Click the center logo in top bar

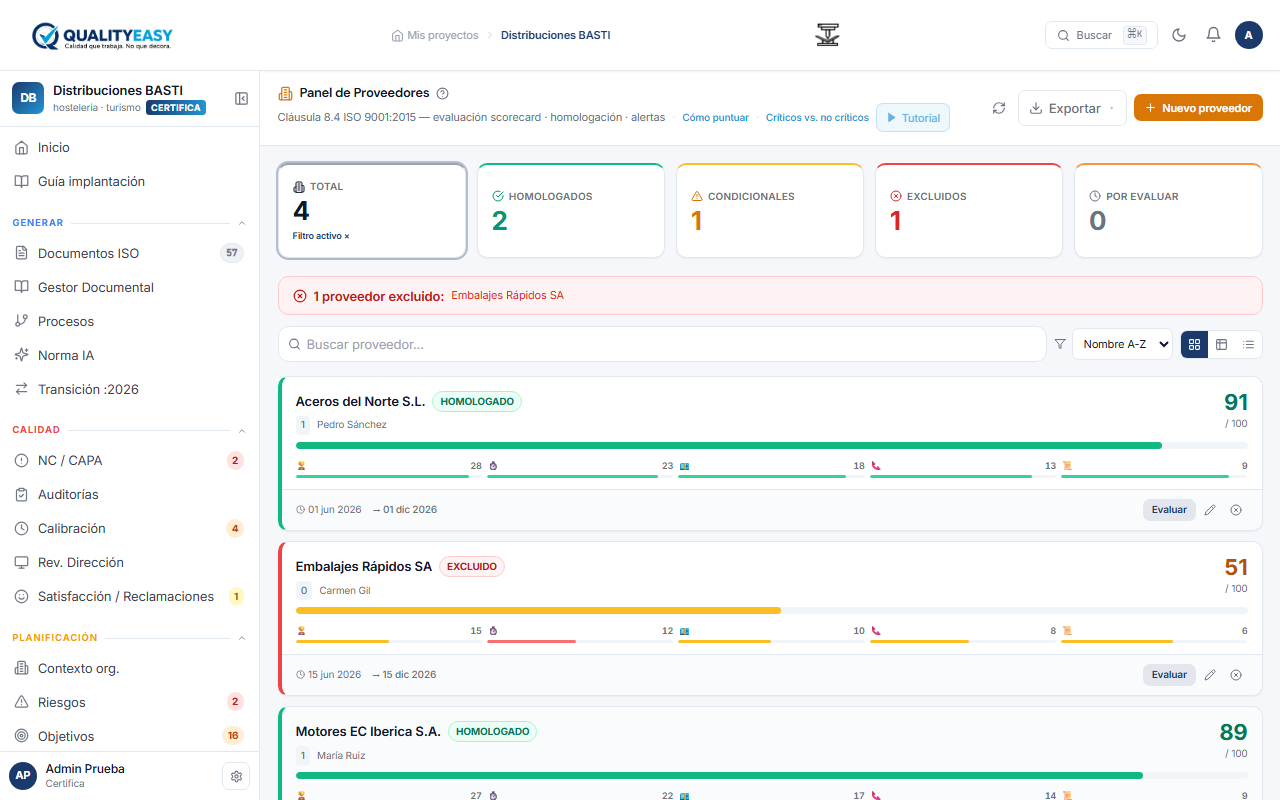click(827, 35)
